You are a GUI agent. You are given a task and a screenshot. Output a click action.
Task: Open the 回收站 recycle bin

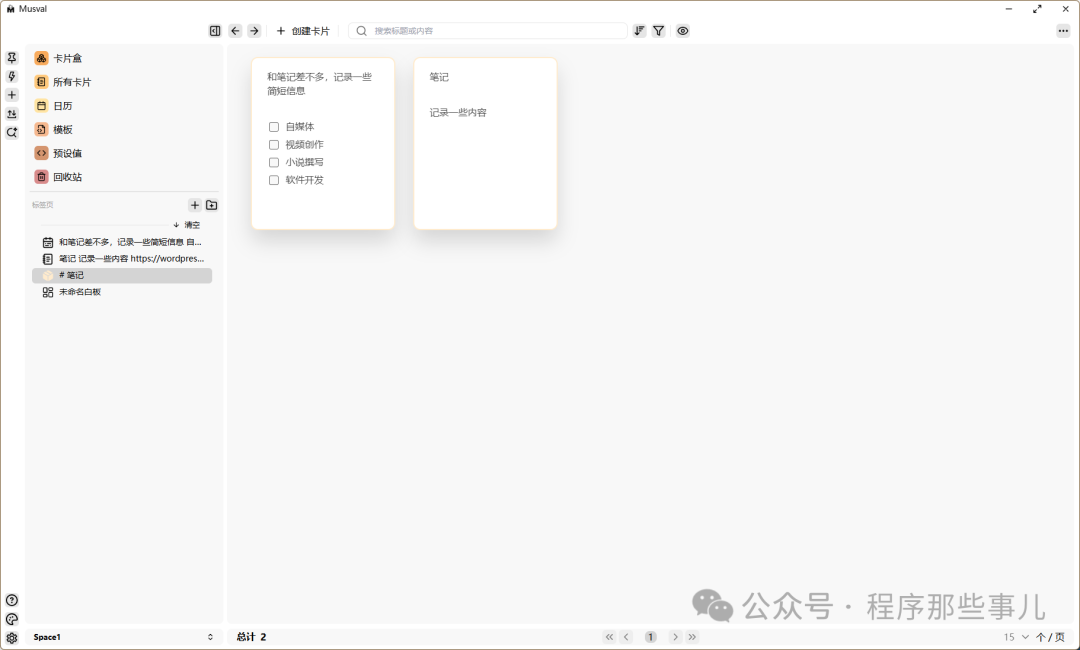(x=65, y=176)
